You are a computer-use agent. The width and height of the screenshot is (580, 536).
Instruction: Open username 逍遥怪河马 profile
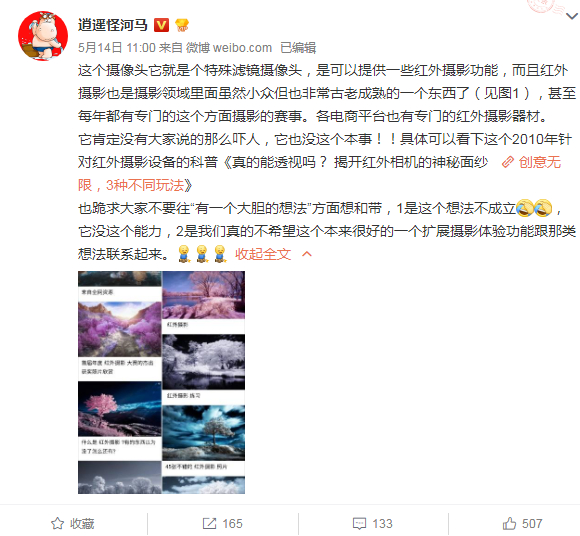click(112, 25)
